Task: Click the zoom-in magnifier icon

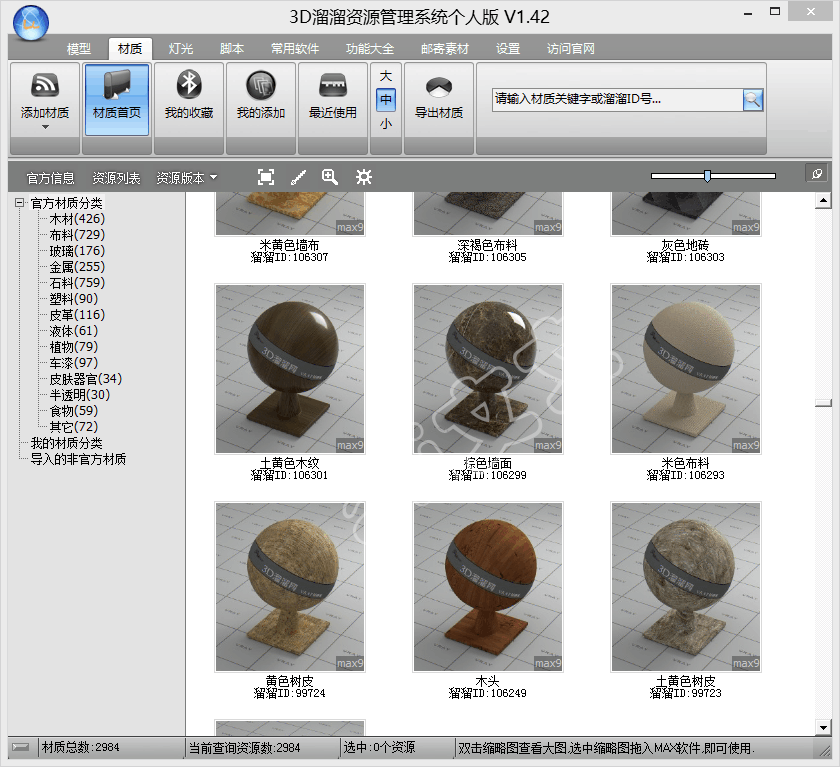Action: (x=330, y=177)
